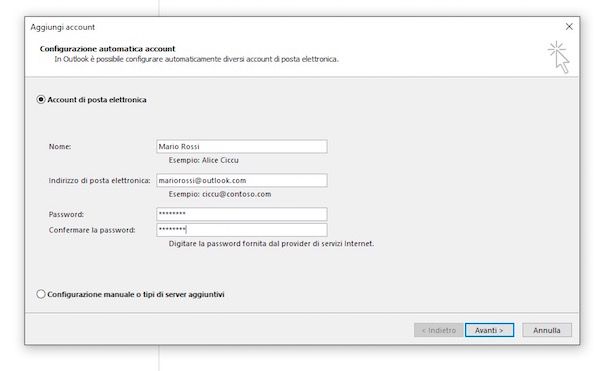610x371 pixels.
Task: Click into the Password field
Action: pyautogui.click(x=242, y=214)
